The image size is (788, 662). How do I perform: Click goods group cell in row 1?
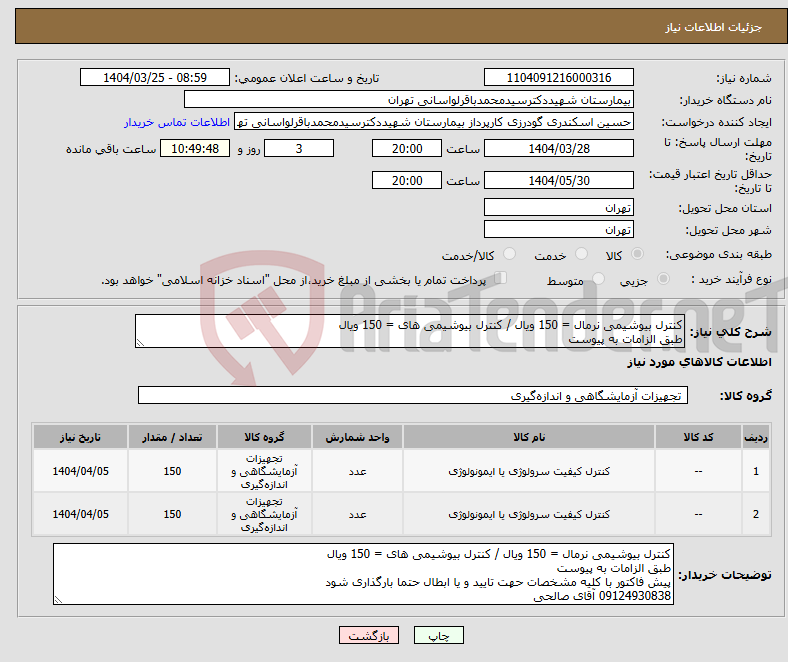[264, 471]
